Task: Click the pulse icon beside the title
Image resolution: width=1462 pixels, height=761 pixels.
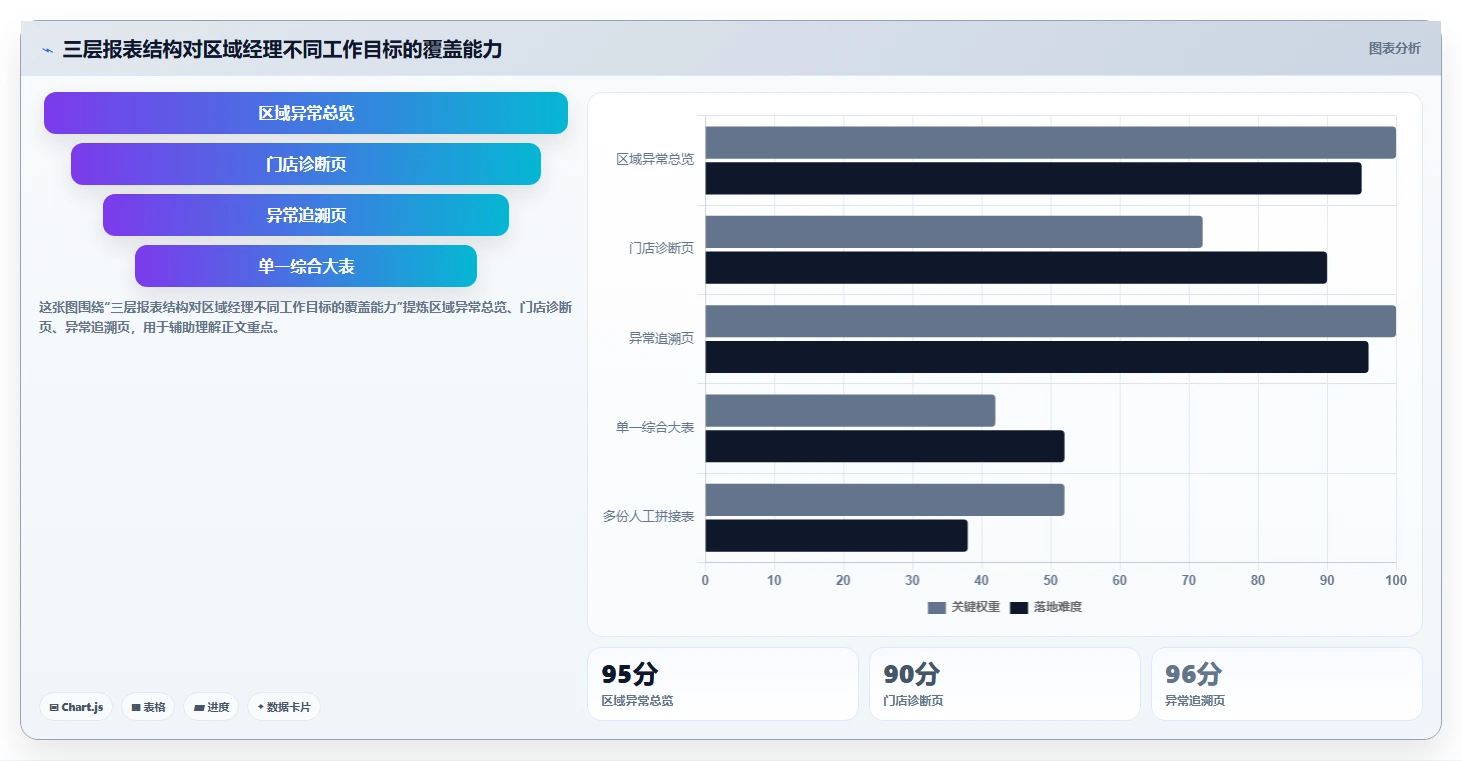Action: pyautogui.click(x=48, y=50)
